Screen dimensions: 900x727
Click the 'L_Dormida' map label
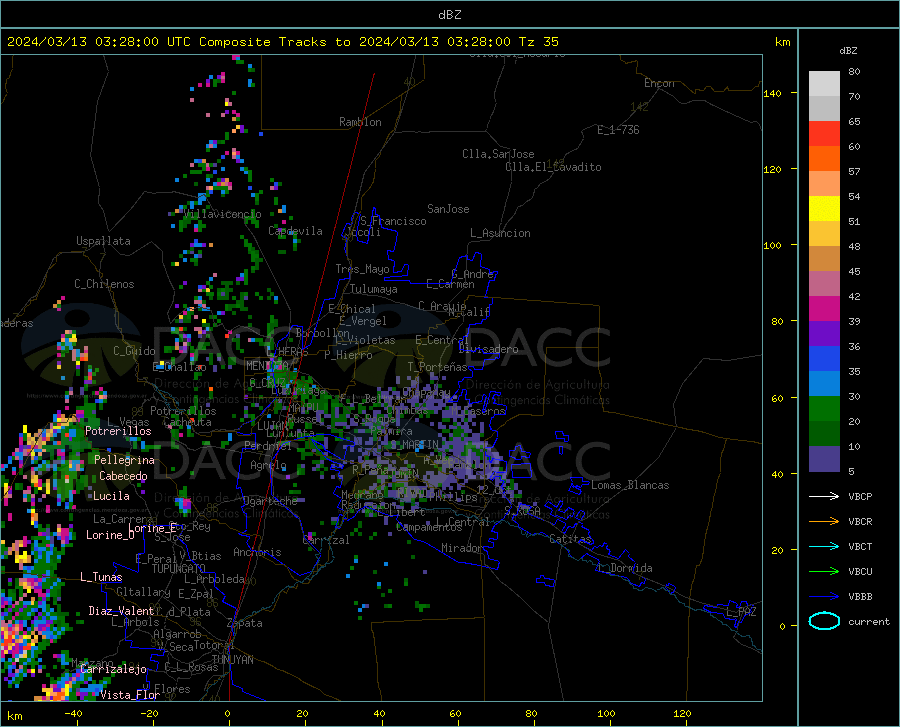click(x=624, y=568)
